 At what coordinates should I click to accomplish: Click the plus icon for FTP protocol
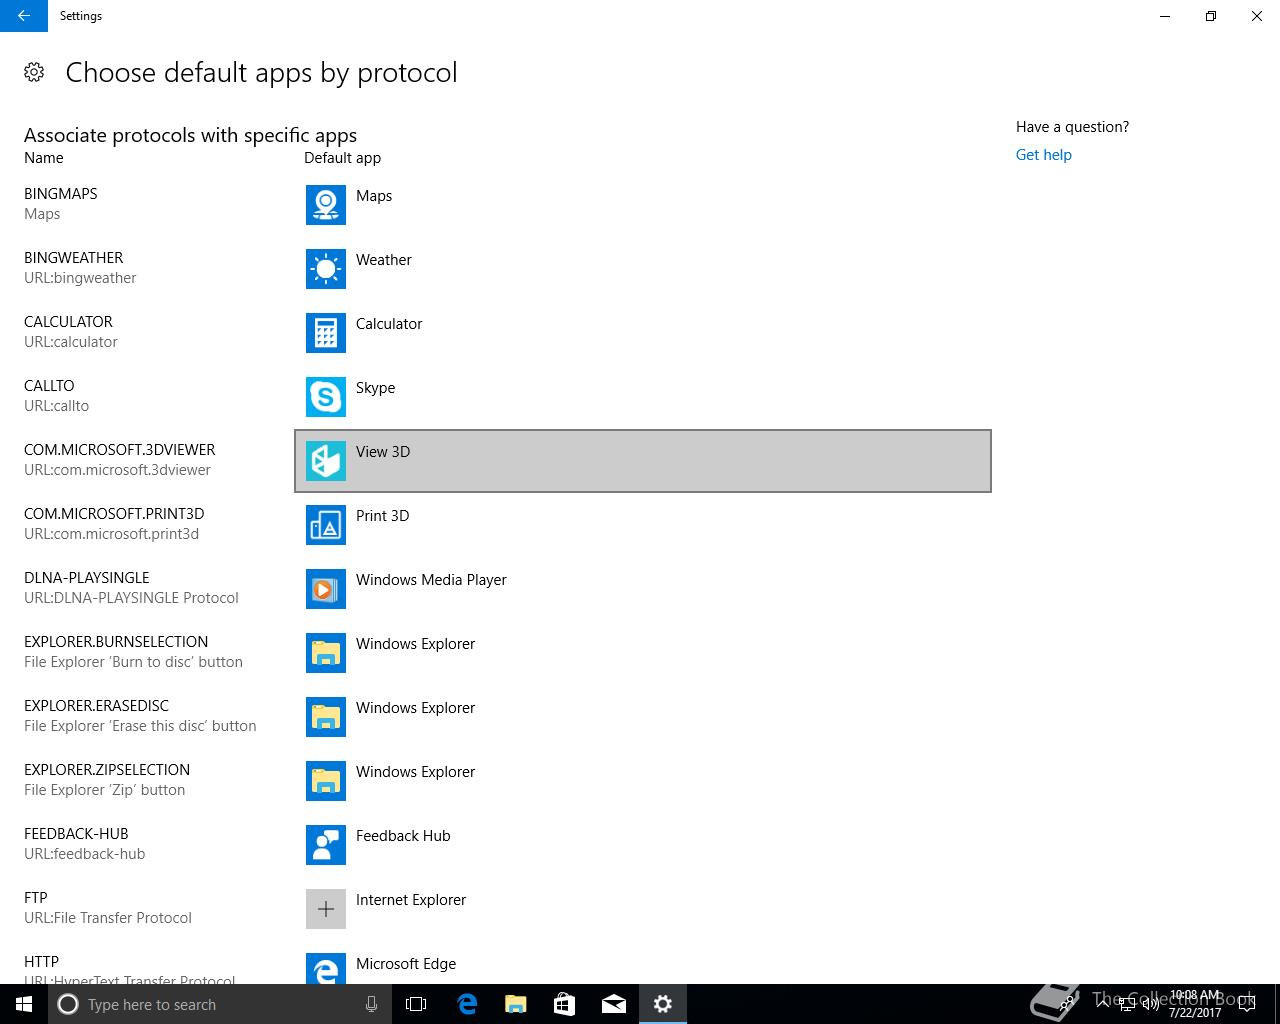pyautogui.click(x=326, y=909)
